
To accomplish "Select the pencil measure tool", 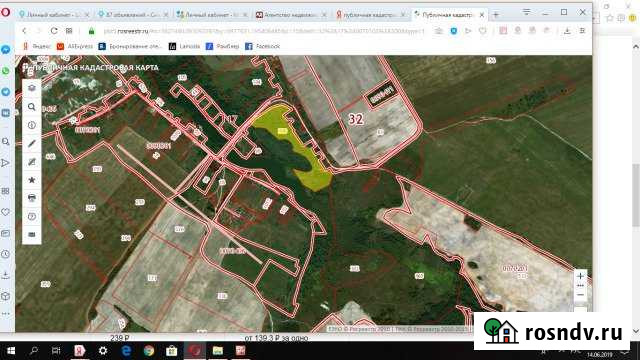I will click(31, 143).
